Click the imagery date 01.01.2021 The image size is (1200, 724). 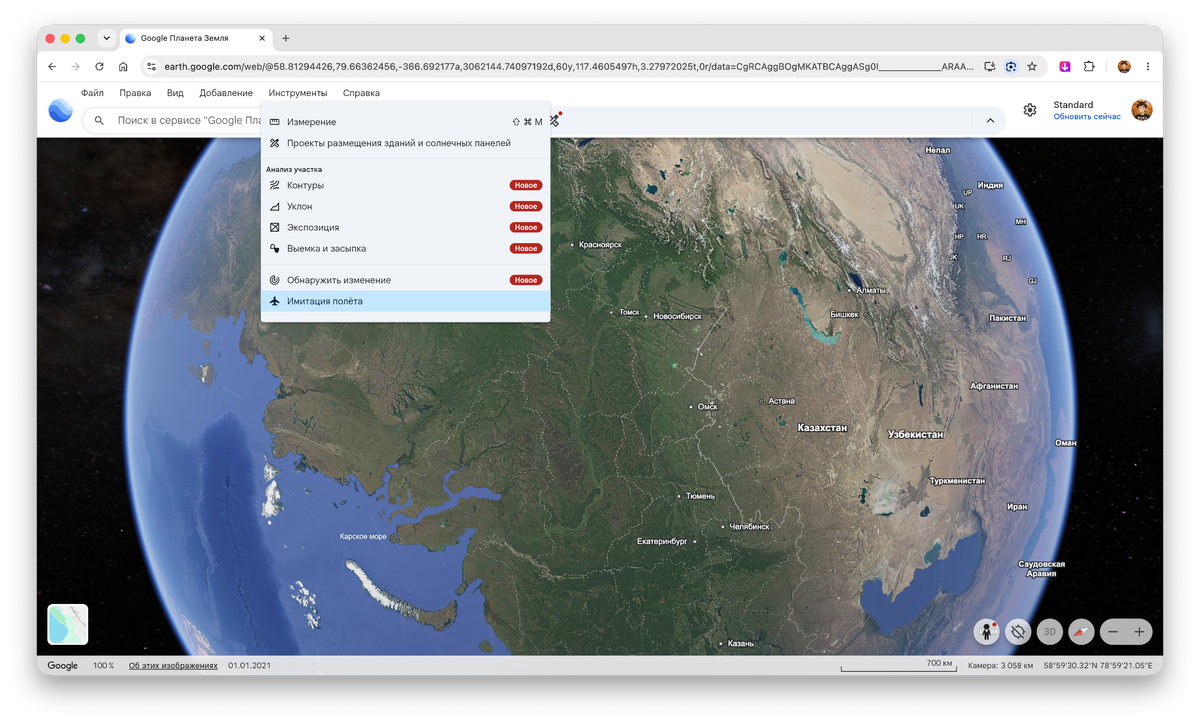pos(249,666)
